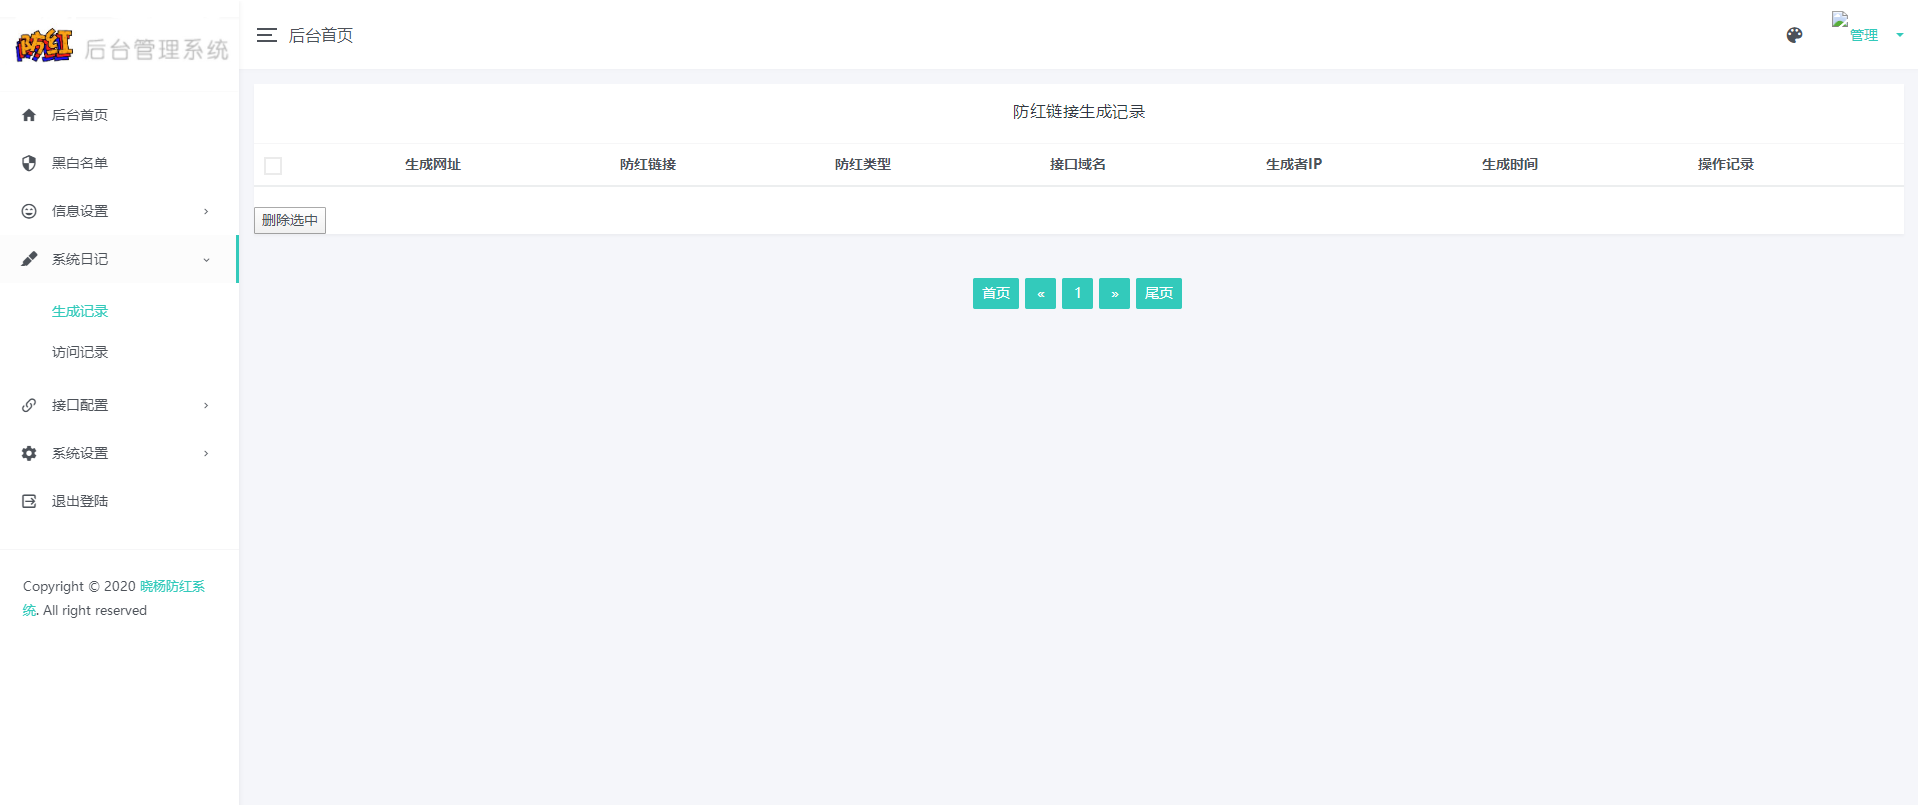
Task: Click the link chain icon for 接口配置
Action: point(29,405)
